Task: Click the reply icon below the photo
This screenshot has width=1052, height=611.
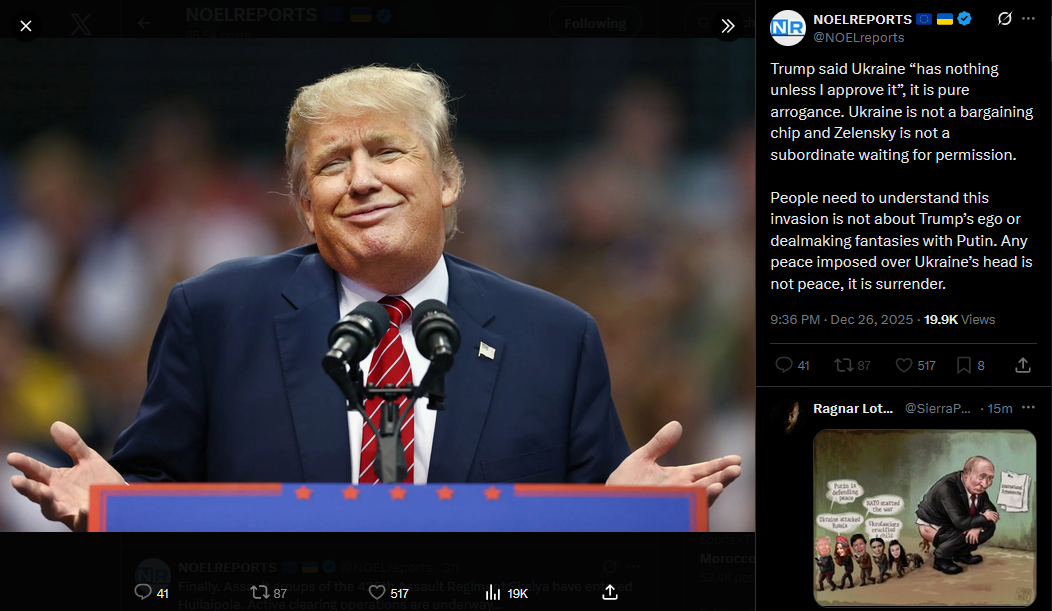Action: pyautogui.click(x=143, y=592)
